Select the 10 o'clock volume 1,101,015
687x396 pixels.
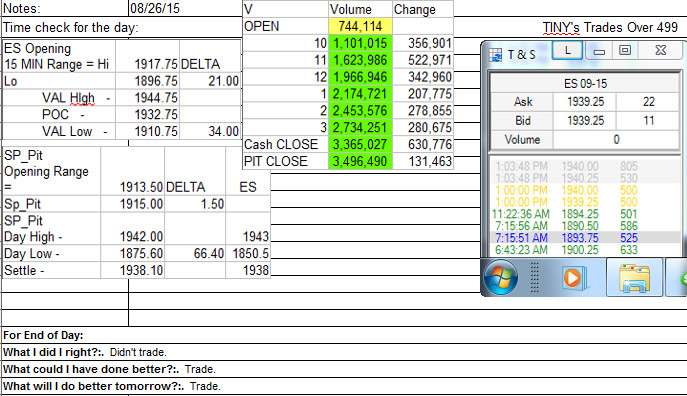tap(360, 43)
